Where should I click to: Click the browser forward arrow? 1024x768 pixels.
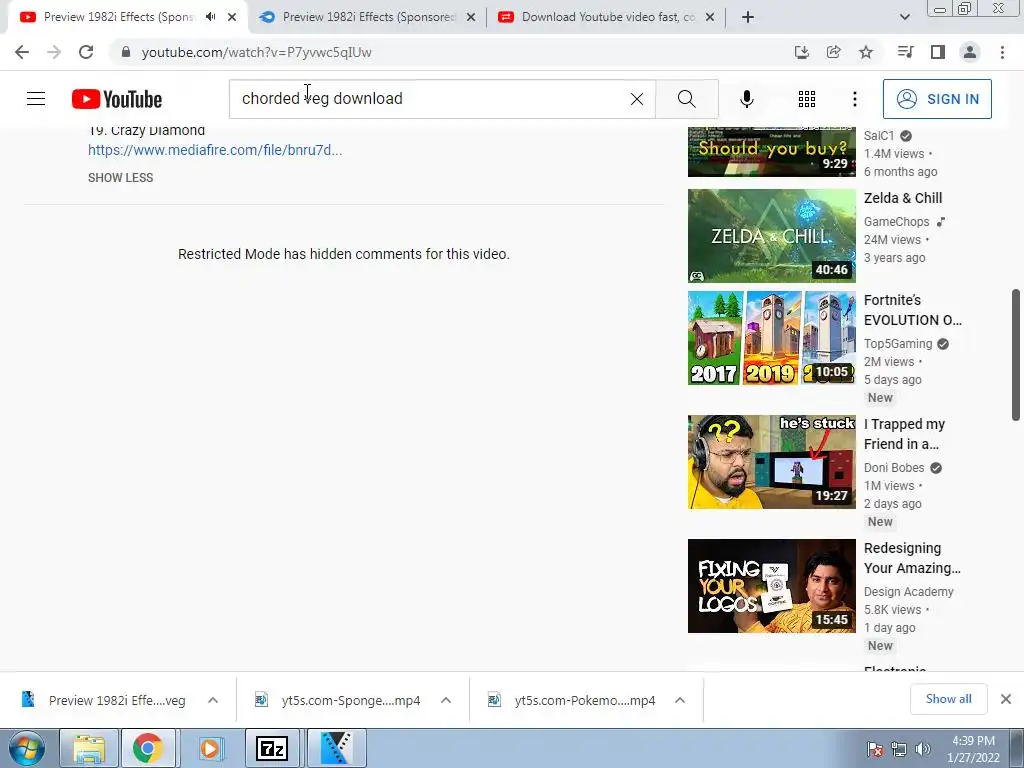[x=54, y=52]
